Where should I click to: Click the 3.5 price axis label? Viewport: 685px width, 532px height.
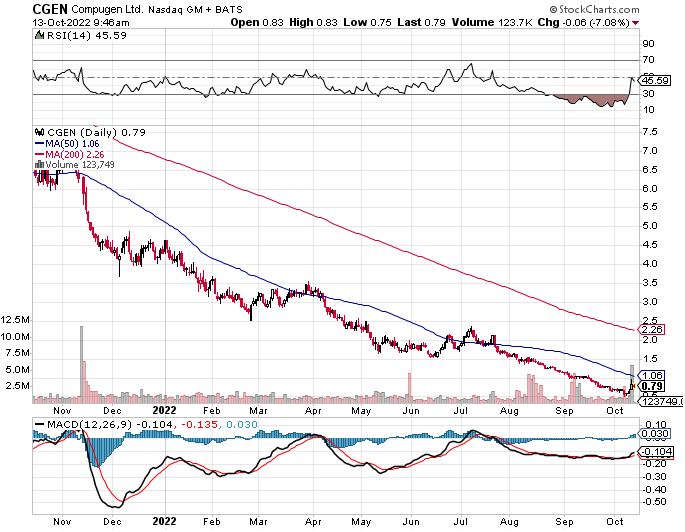click(x=650, y=283)
